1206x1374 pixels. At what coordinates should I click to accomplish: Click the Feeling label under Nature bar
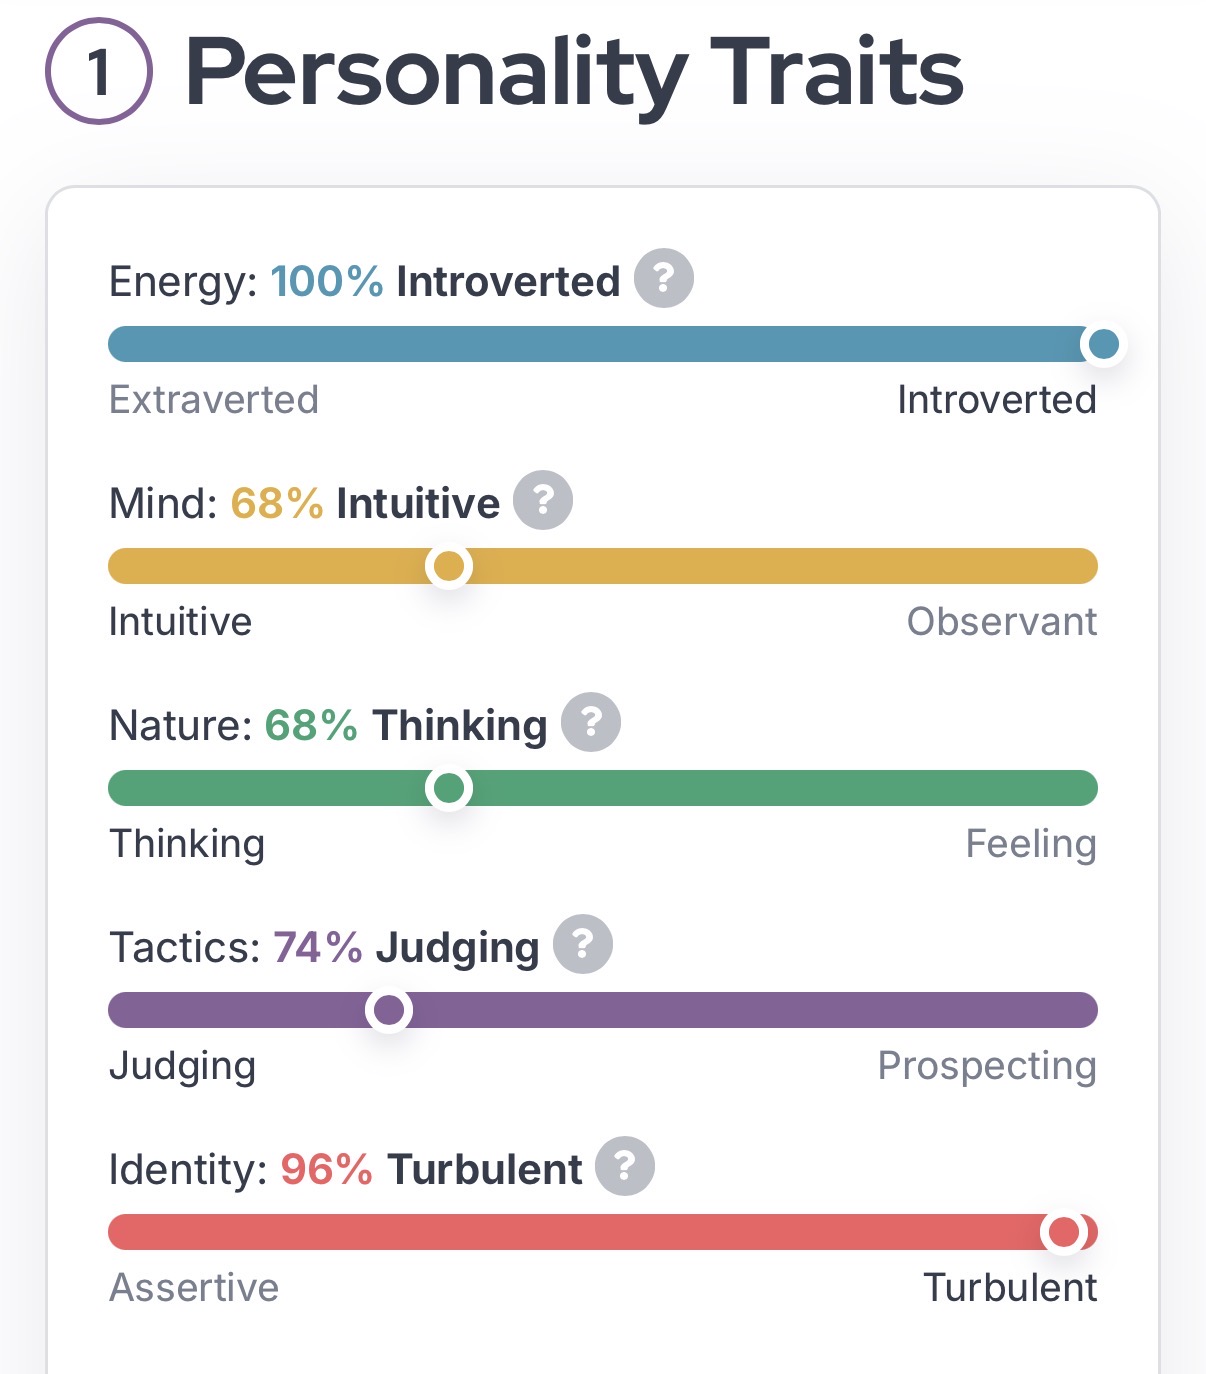point(1030,844)
